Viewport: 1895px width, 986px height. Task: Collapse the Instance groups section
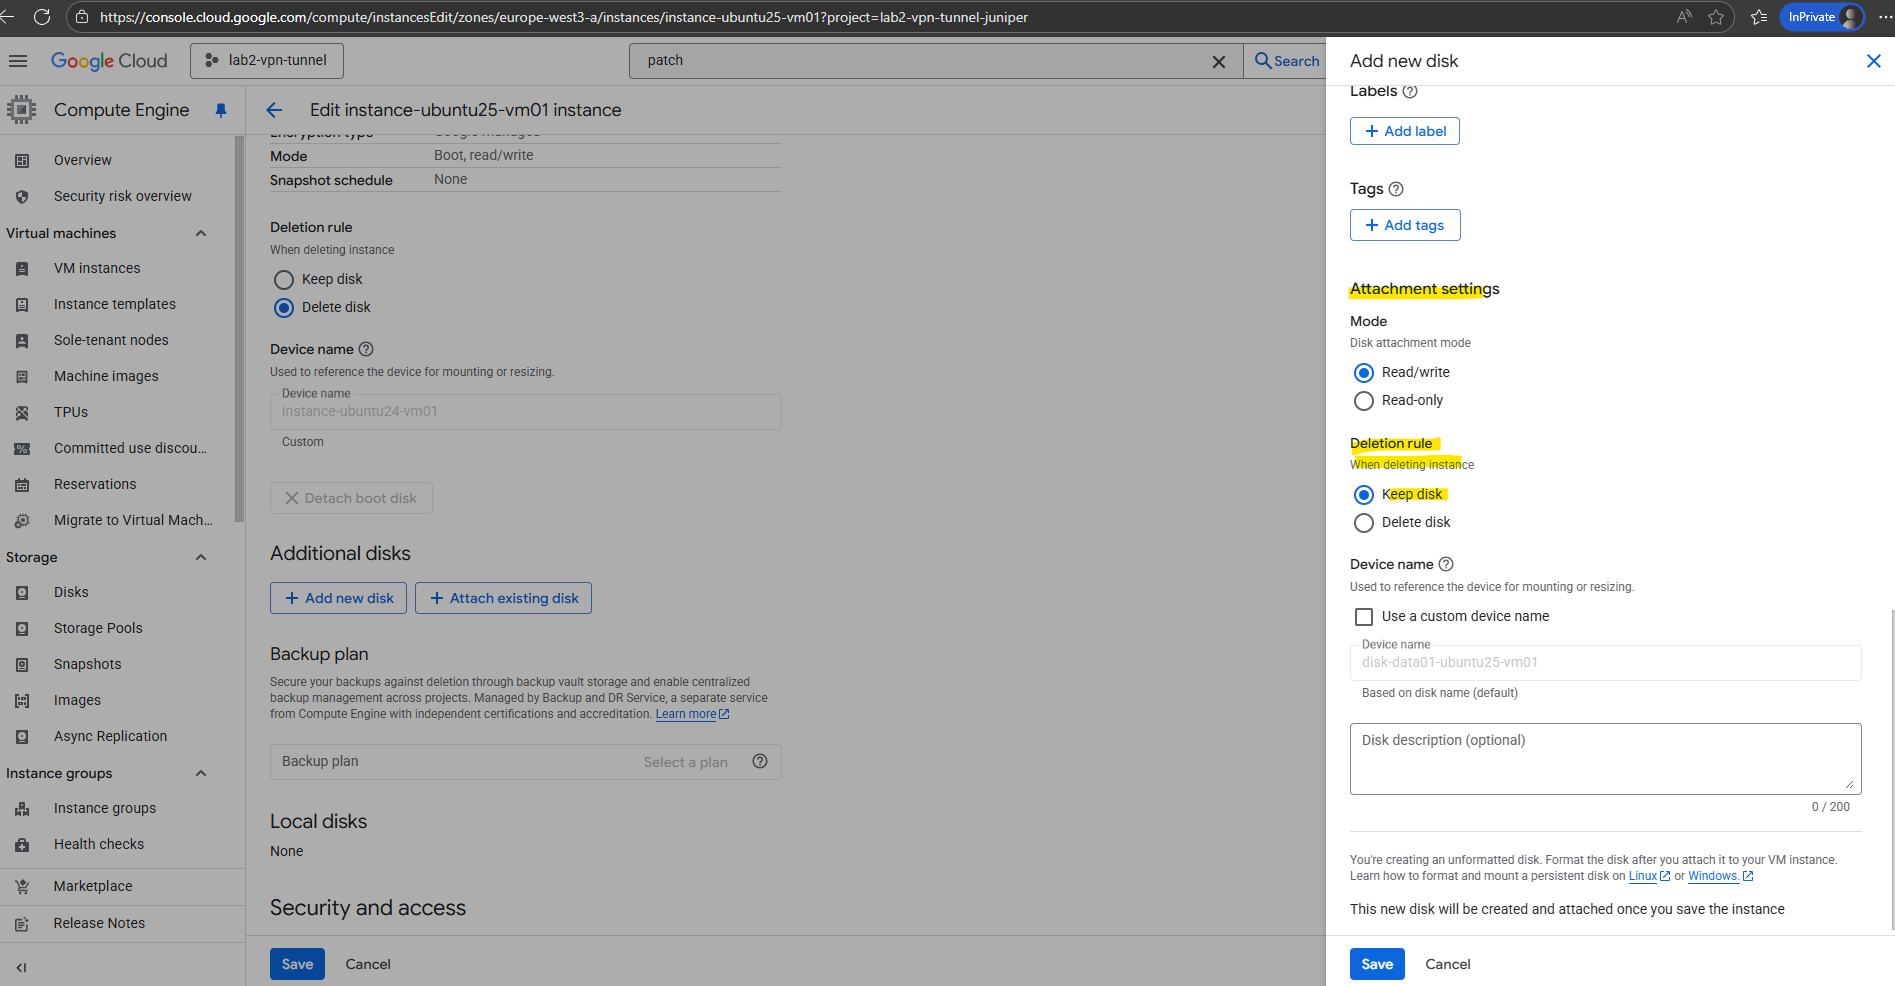201,773
